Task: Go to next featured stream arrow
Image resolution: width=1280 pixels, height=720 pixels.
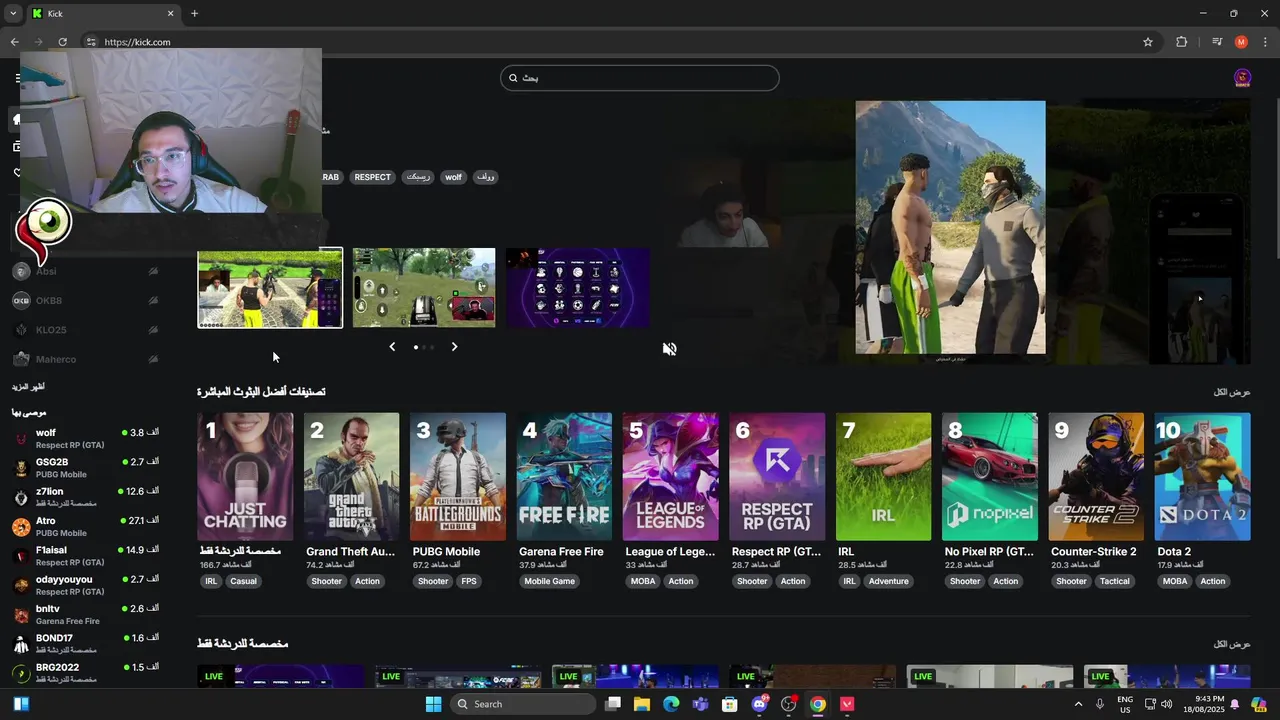Action: click(454, 347)
